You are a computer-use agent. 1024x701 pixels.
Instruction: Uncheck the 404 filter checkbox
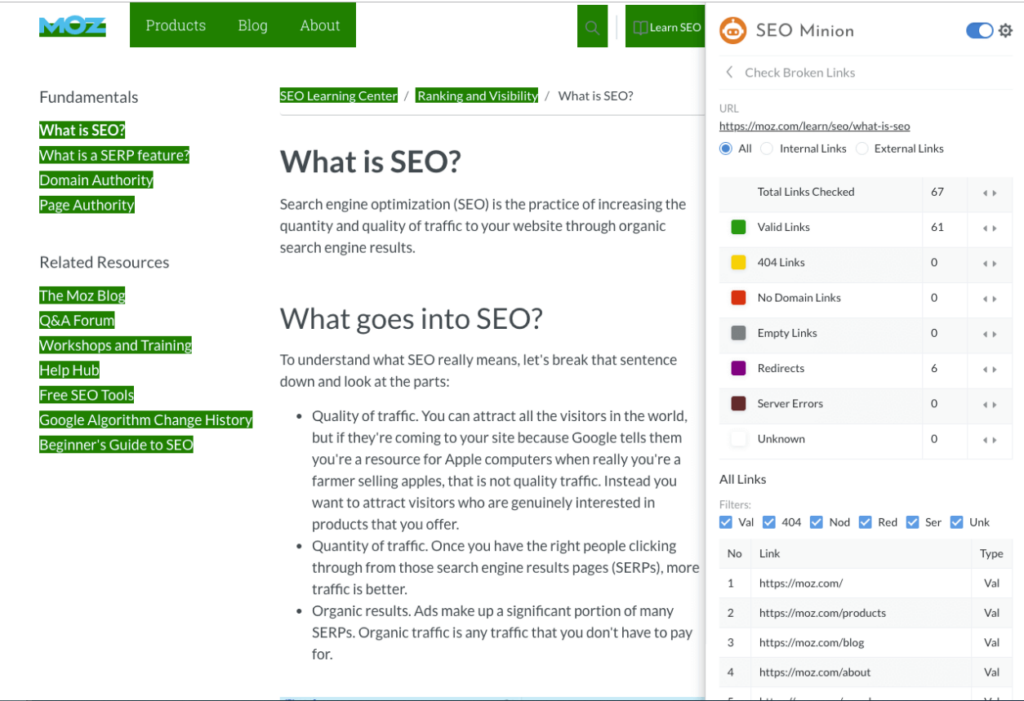[x=769, y=521]
